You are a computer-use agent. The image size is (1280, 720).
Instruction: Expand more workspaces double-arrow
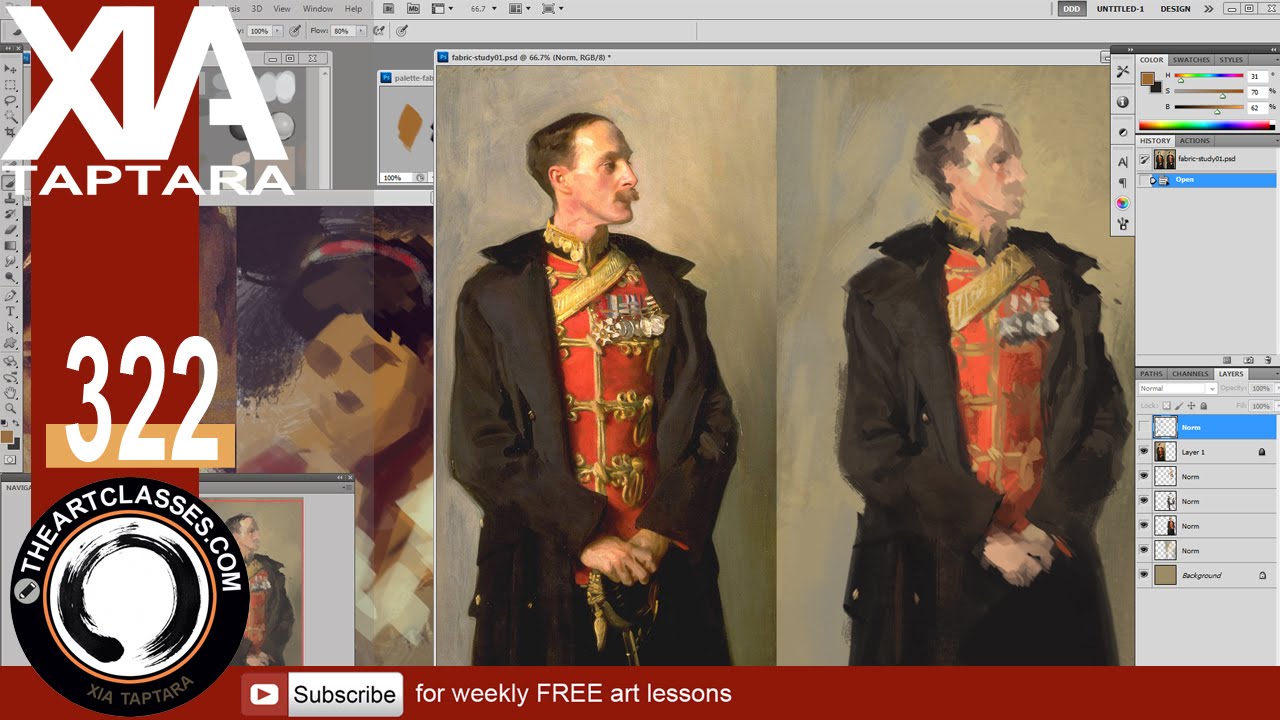point(1208,8)
